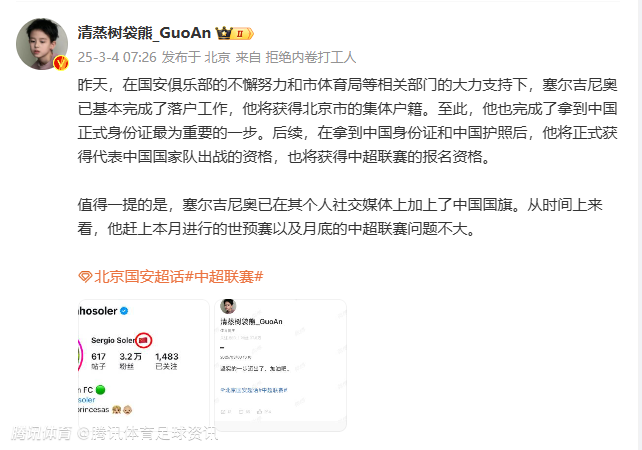Click the 25-3-4 07:26 timestamp
Viewport: 642px width, 450px height.
(x=117, y=57)
